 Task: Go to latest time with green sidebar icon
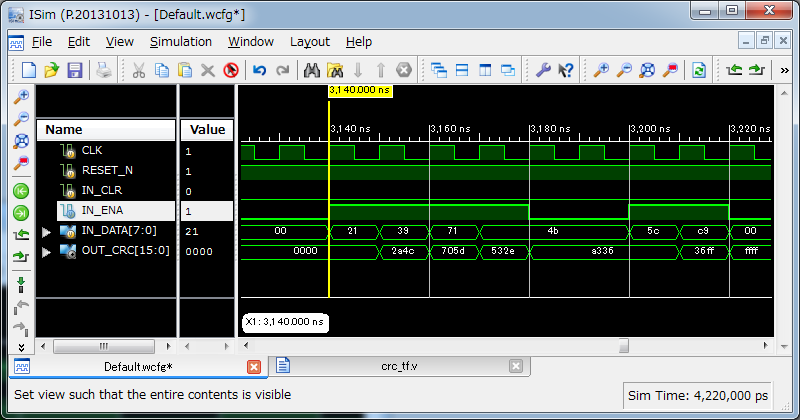click(x=21, y=213)
